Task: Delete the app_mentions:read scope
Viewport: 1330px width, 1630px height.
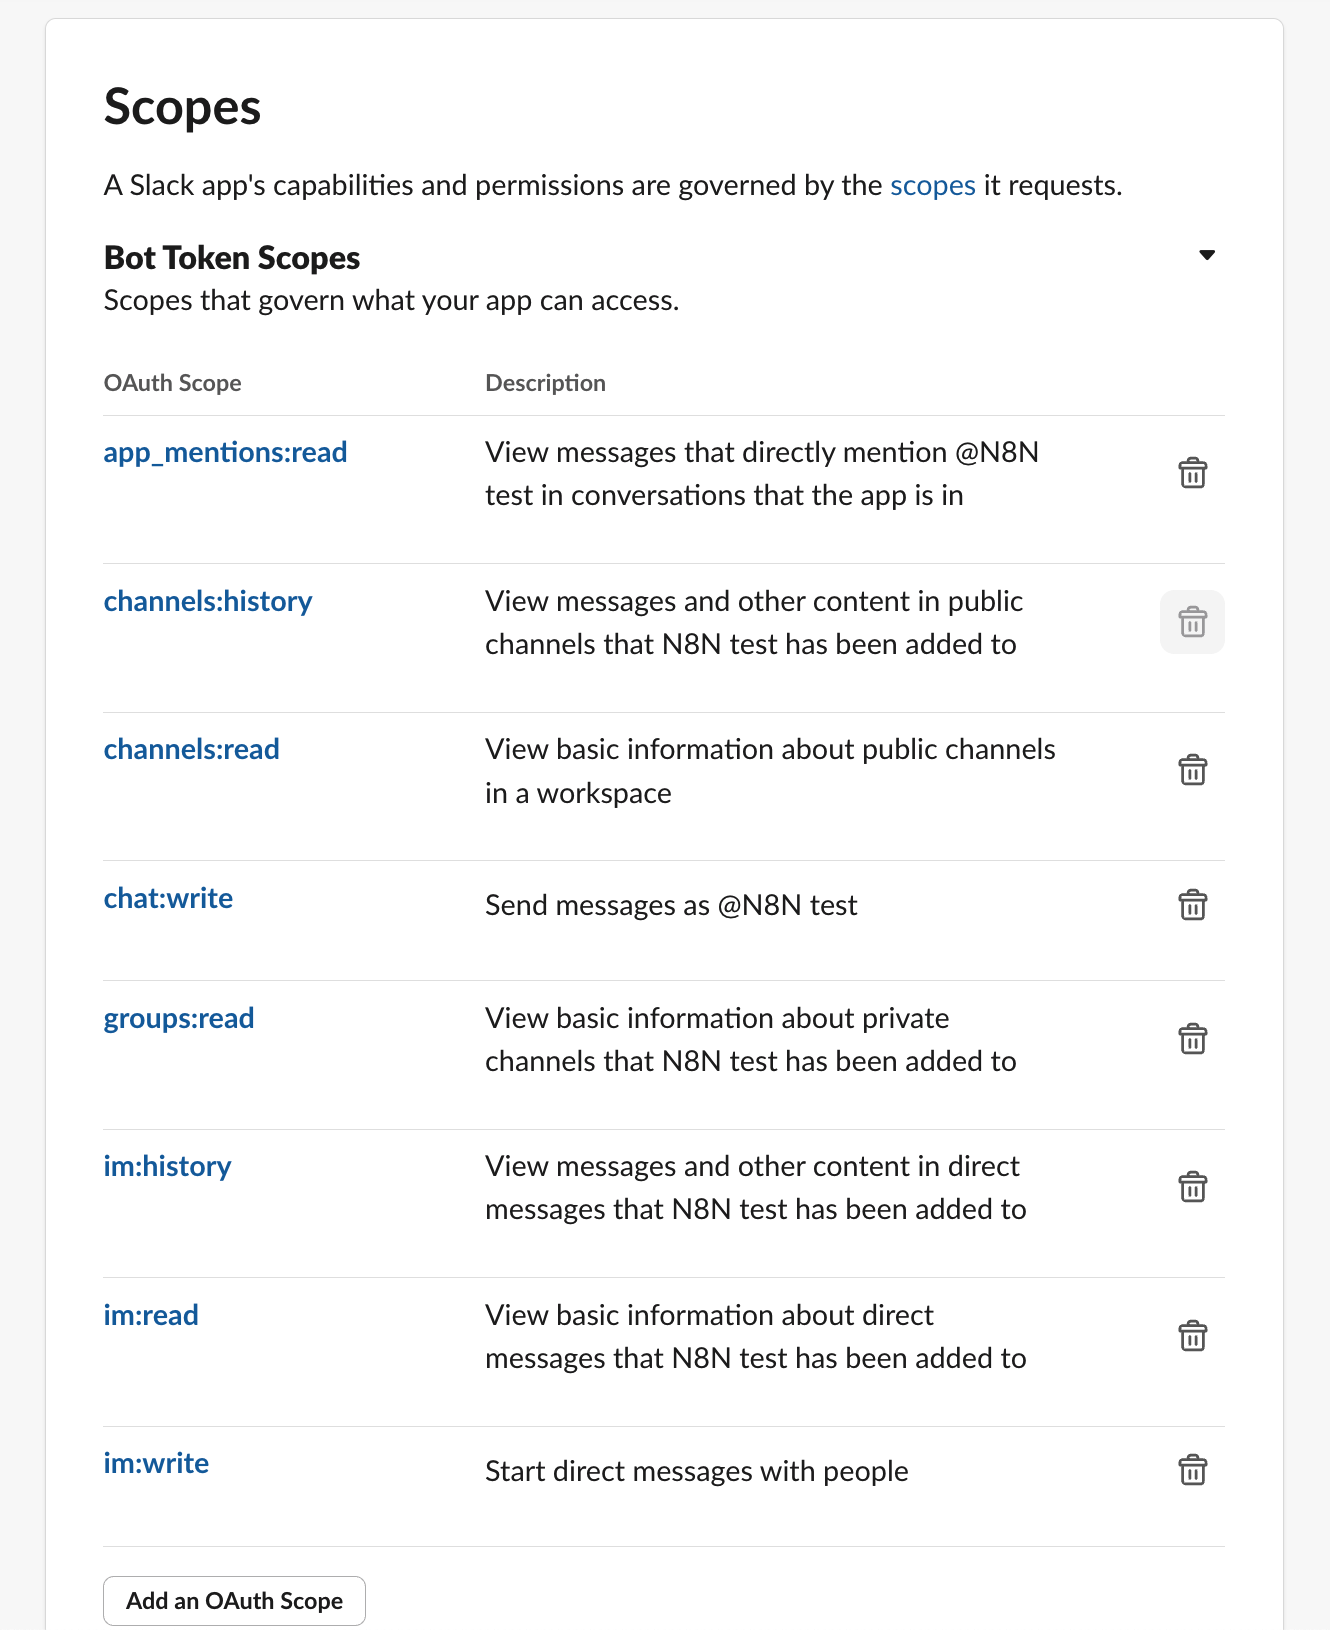Action: (1192, 473)
